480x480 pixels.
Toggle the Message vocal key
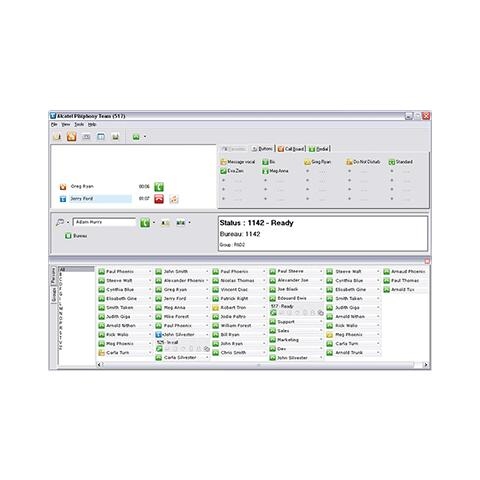pyautogui.click(x=238, y=162)
